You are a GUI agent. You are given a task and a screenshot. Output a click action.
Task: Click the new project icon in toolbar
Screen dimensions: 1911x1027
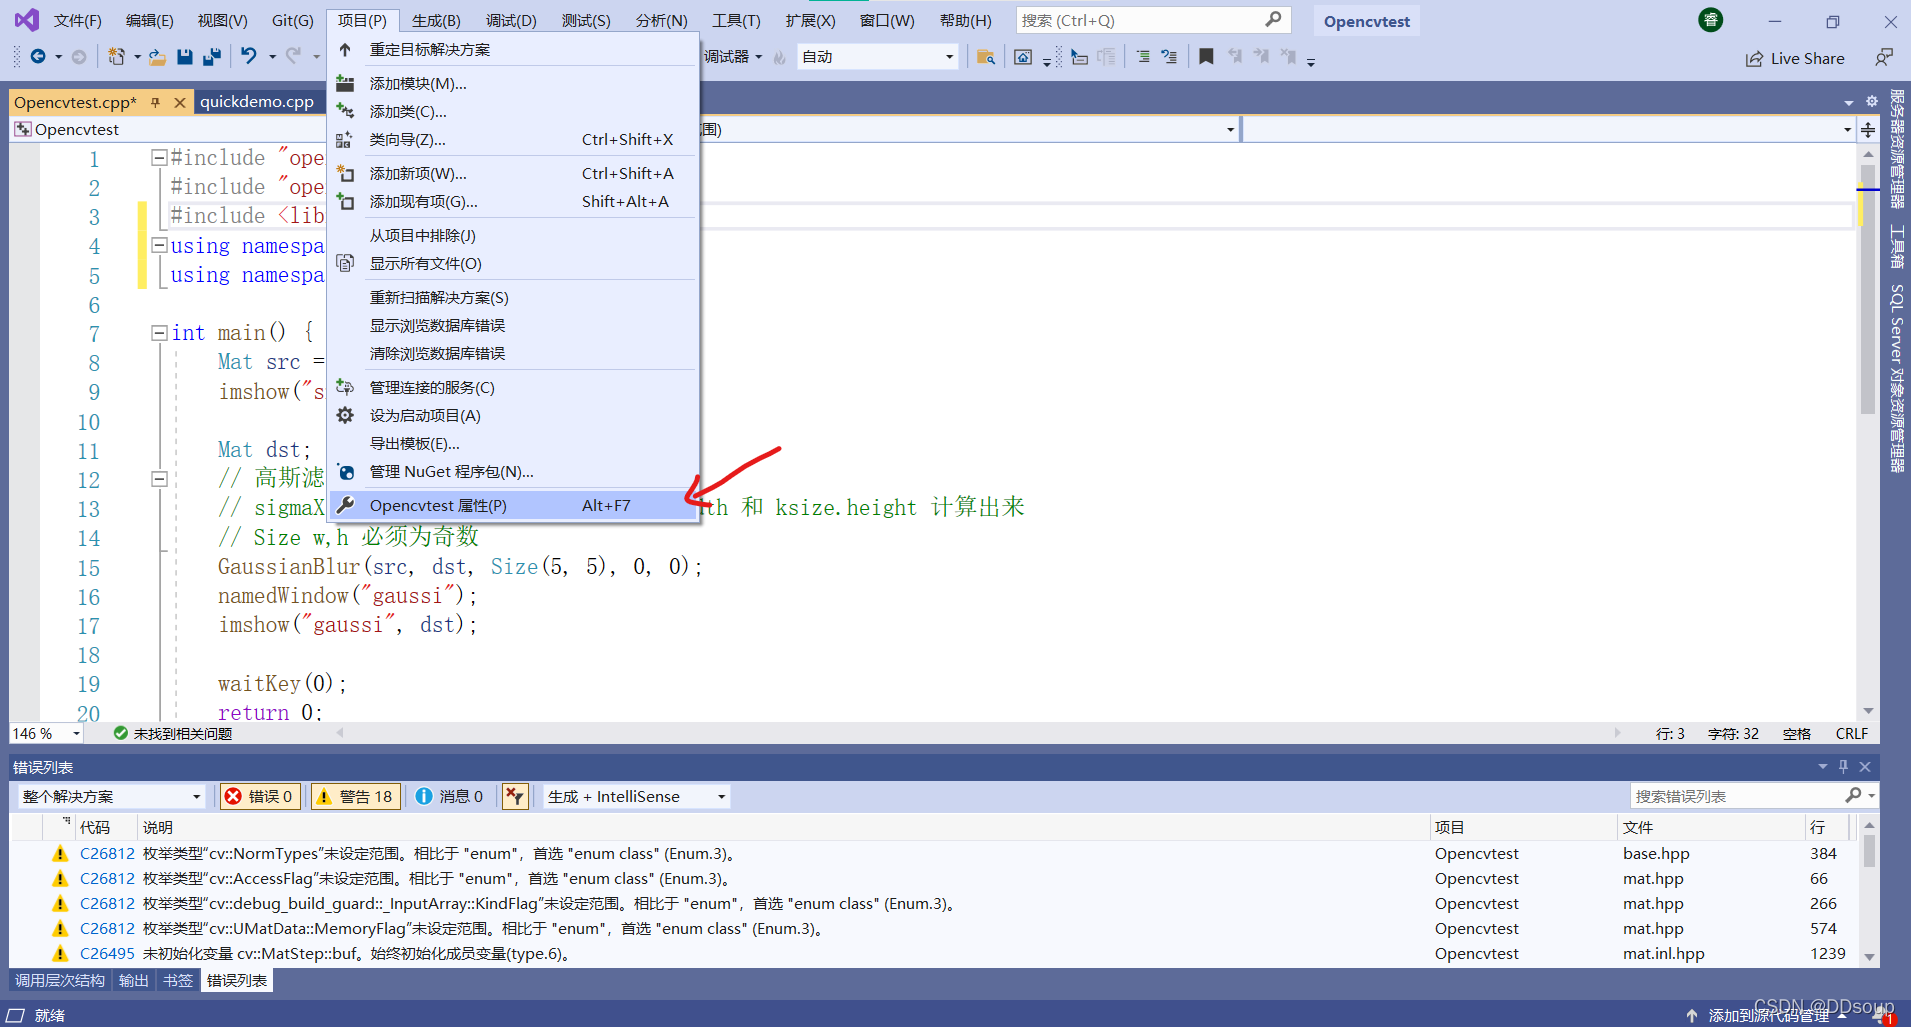pos(117,57)
